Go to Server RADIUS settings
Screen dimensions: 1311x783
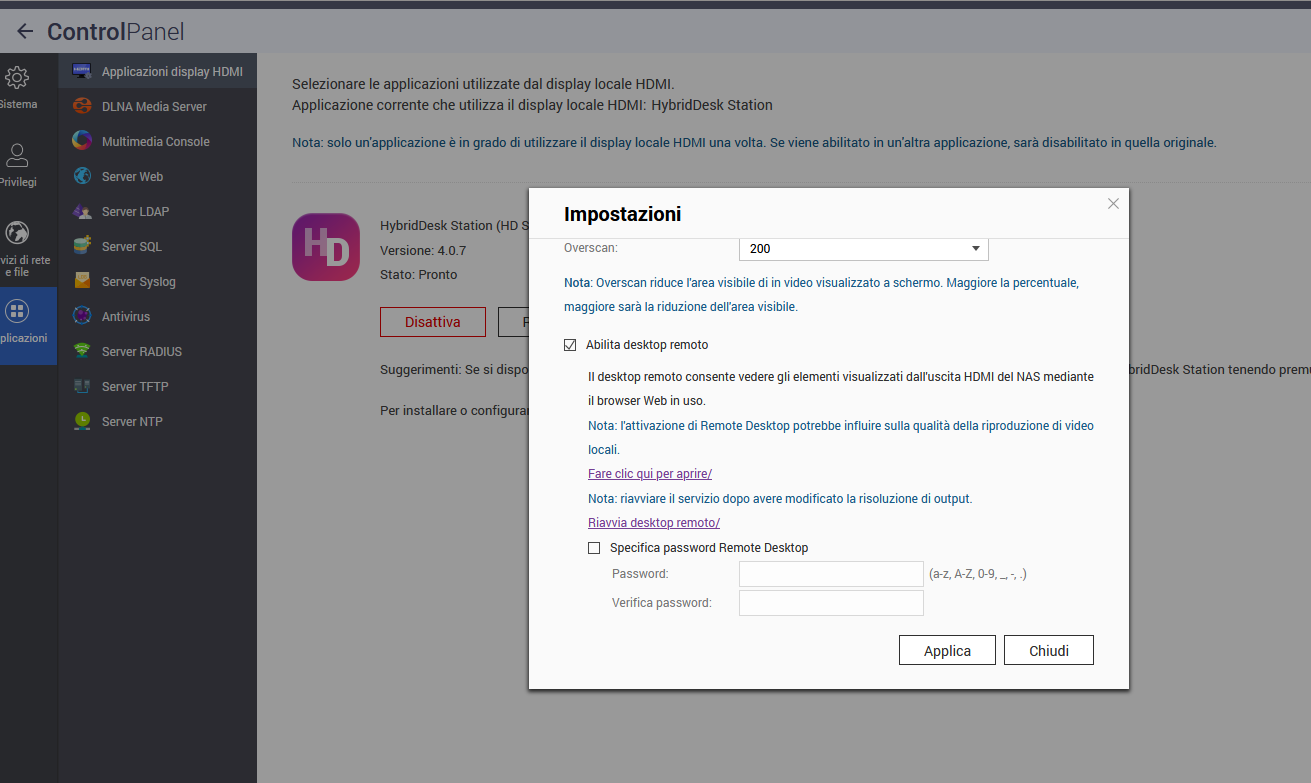141,352
